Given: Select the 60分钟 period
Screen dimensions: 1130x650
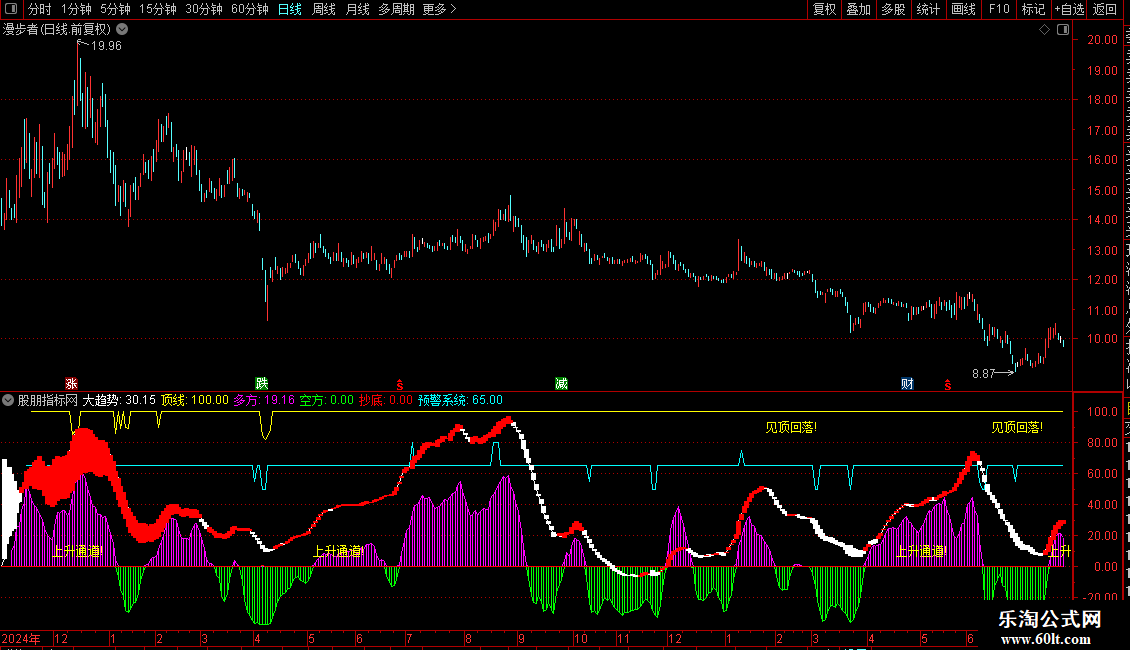Looking at the screenshot, I should 250,9.
